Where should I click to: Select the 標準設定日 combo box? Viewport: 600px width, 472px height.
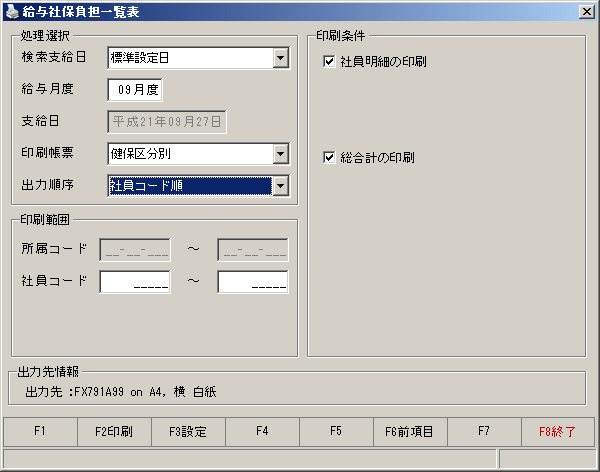point(198,58)
